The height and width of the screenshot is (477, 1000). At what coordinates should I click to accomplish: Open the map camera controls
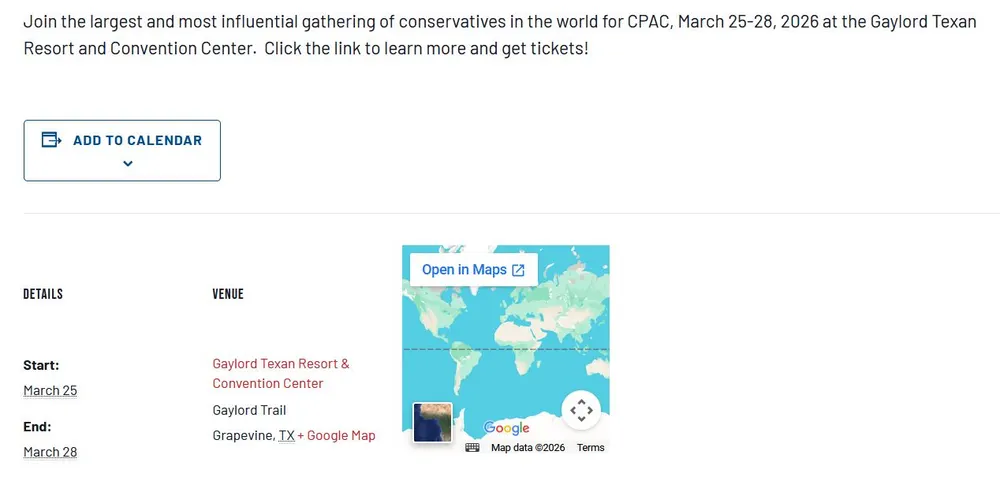point(581,410)
